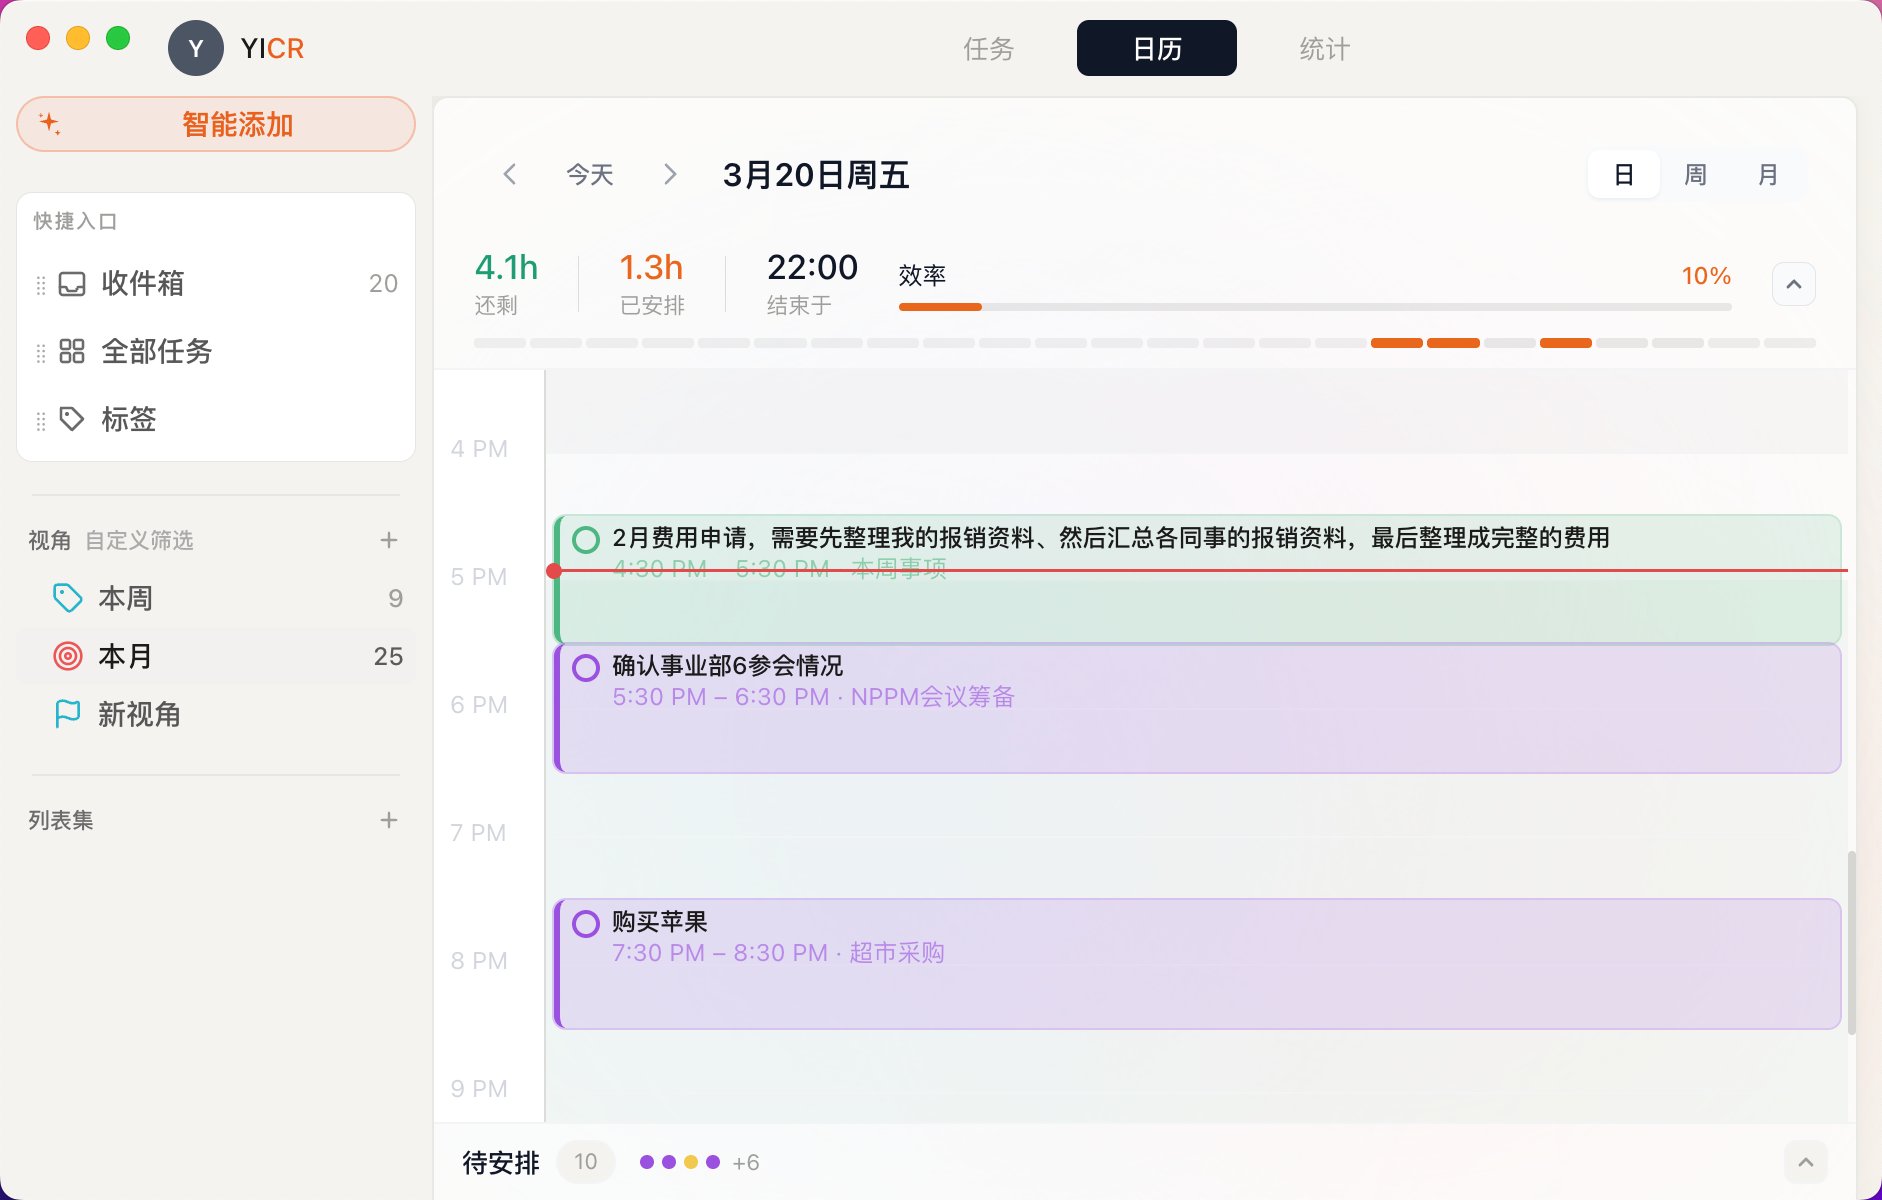Screen dimensions: 1882x1200
Task: Expand the 待安排 panel chevron
Action: pos(1805,1161)
